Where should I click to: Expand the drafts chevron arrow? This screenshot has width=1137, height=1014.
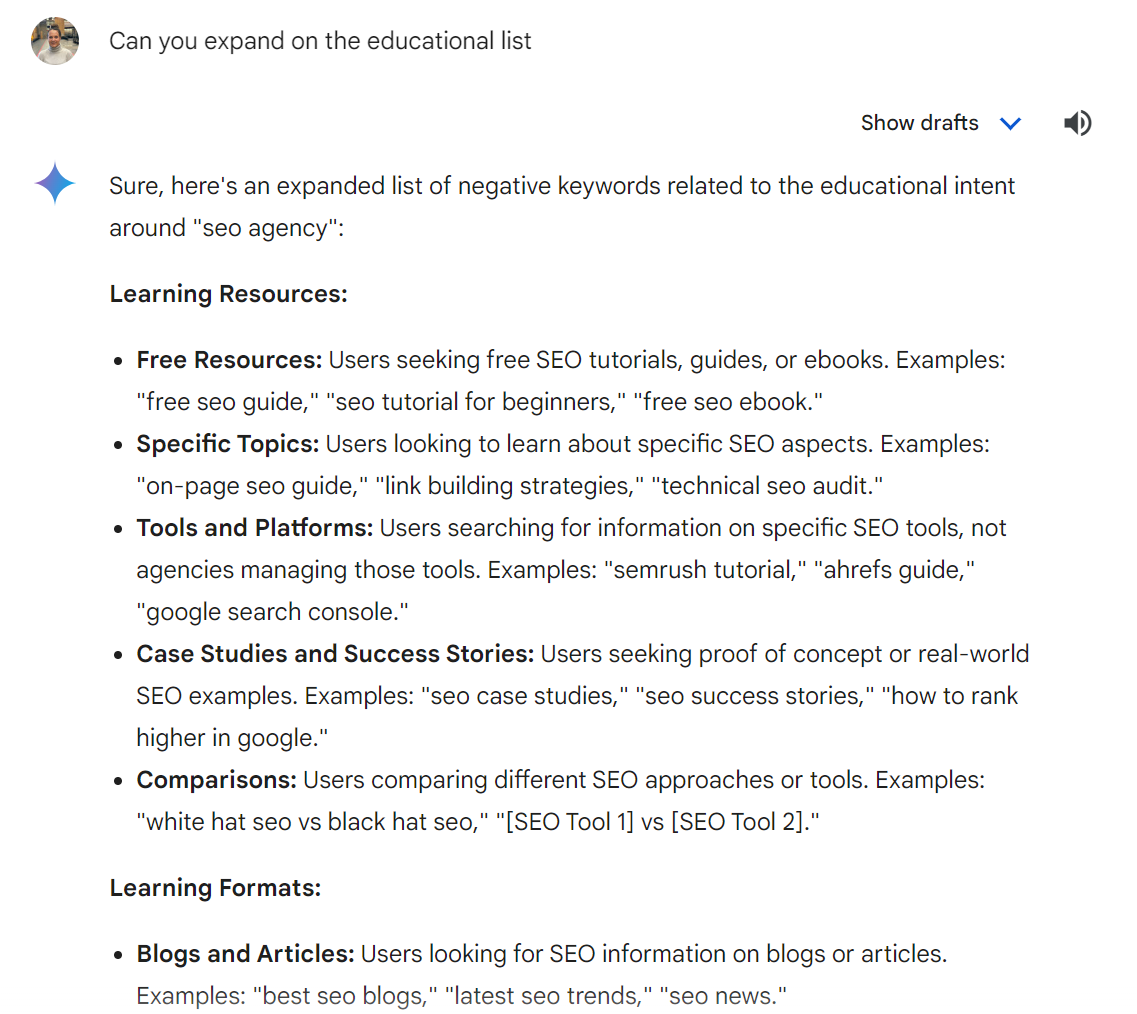click(1010, 123)
